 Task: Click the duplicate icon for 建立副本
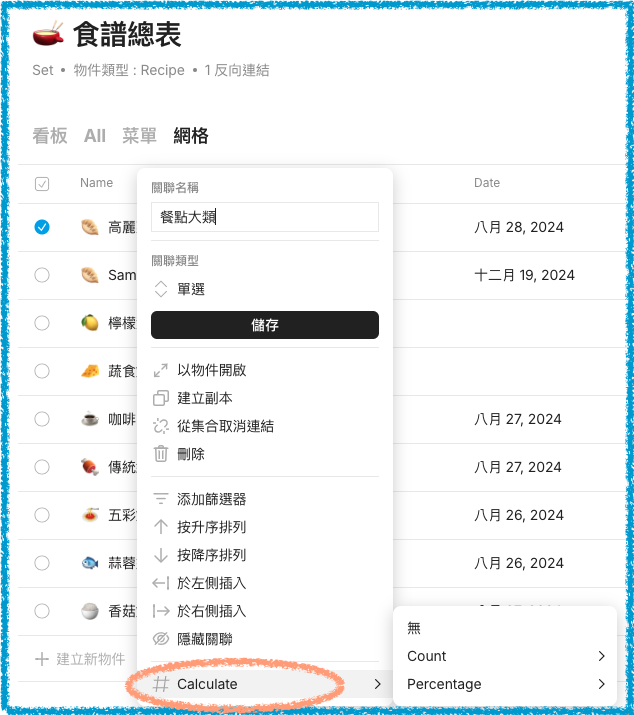[161, 398]
